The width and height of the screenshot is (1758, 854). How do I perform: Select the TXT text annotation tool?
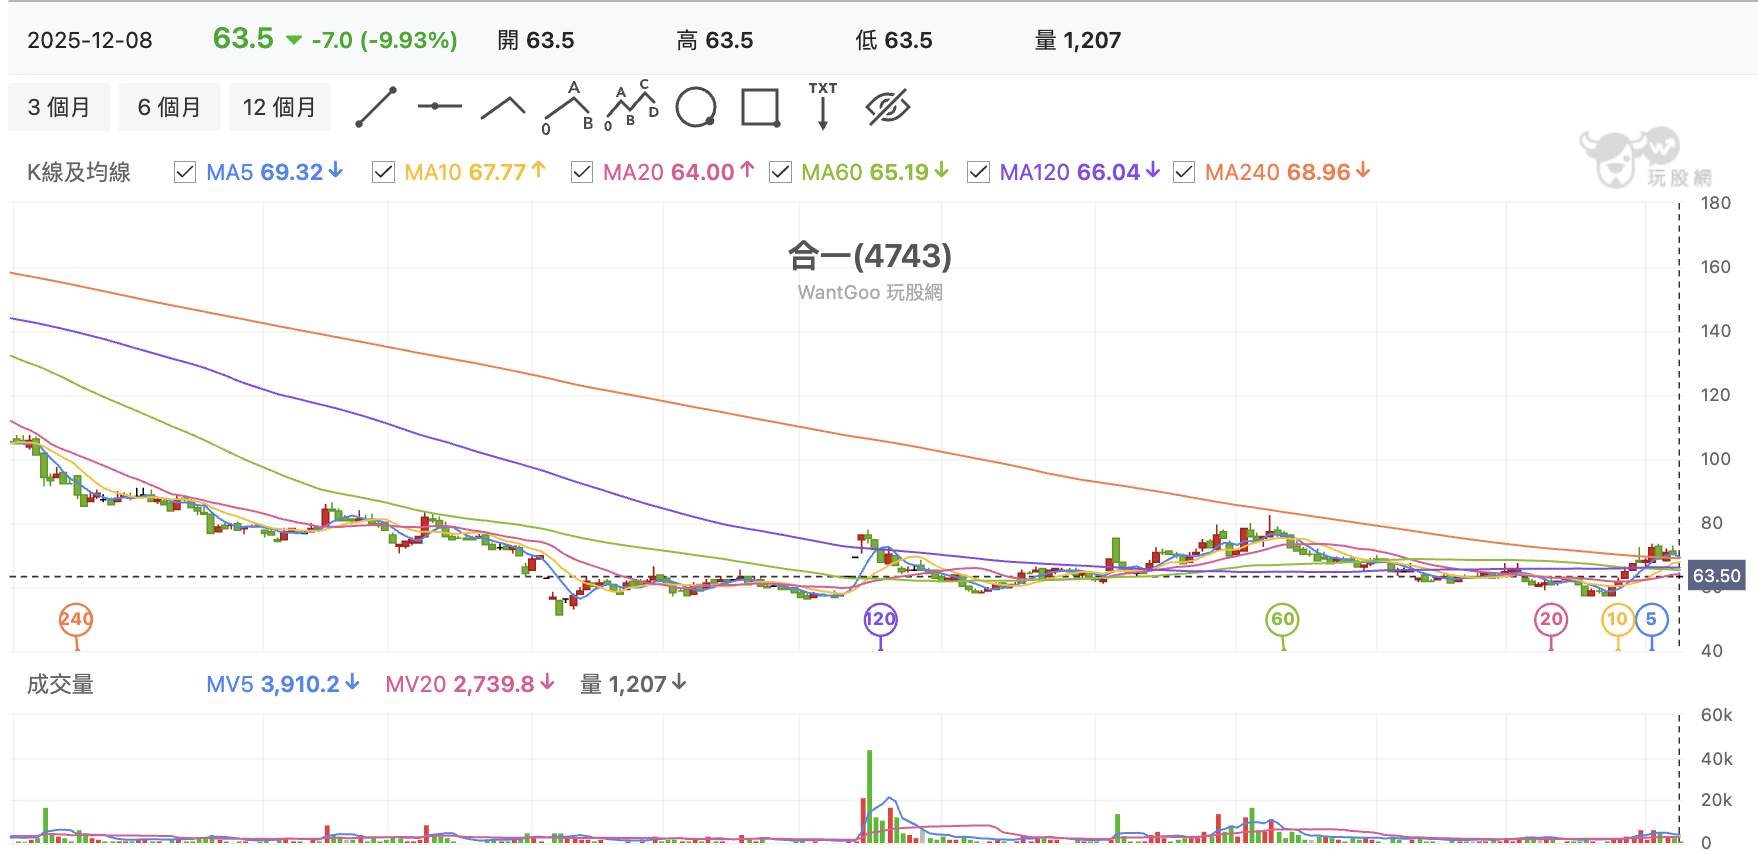click(x=823, y=106)
